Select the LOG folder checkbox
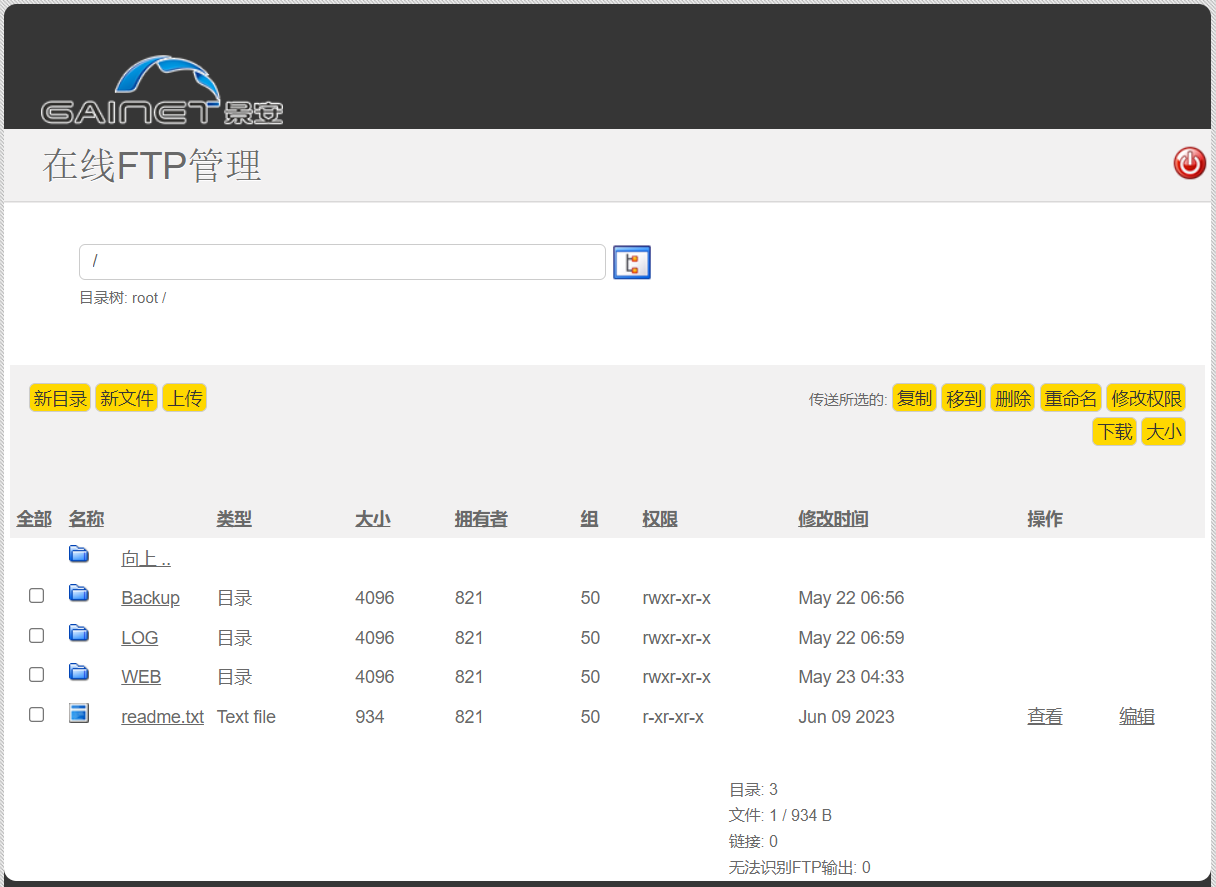The image size is (1216, 887). tap(37, 636)
